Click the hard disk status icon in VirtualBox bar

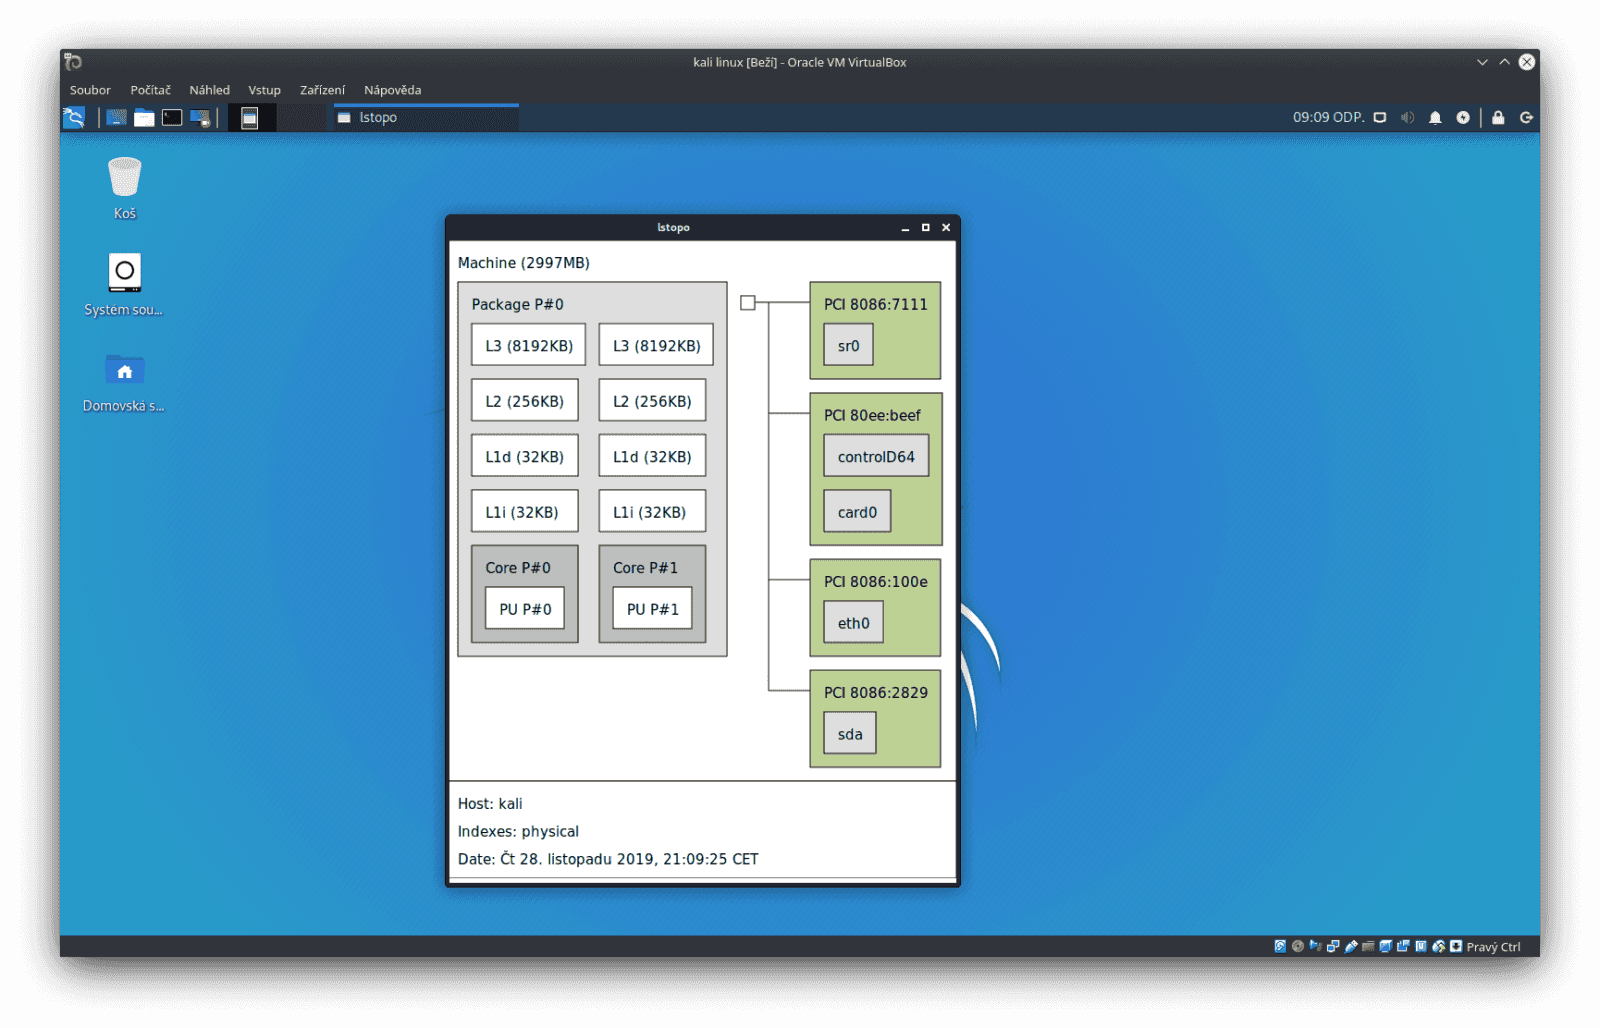pos(1278,946)
